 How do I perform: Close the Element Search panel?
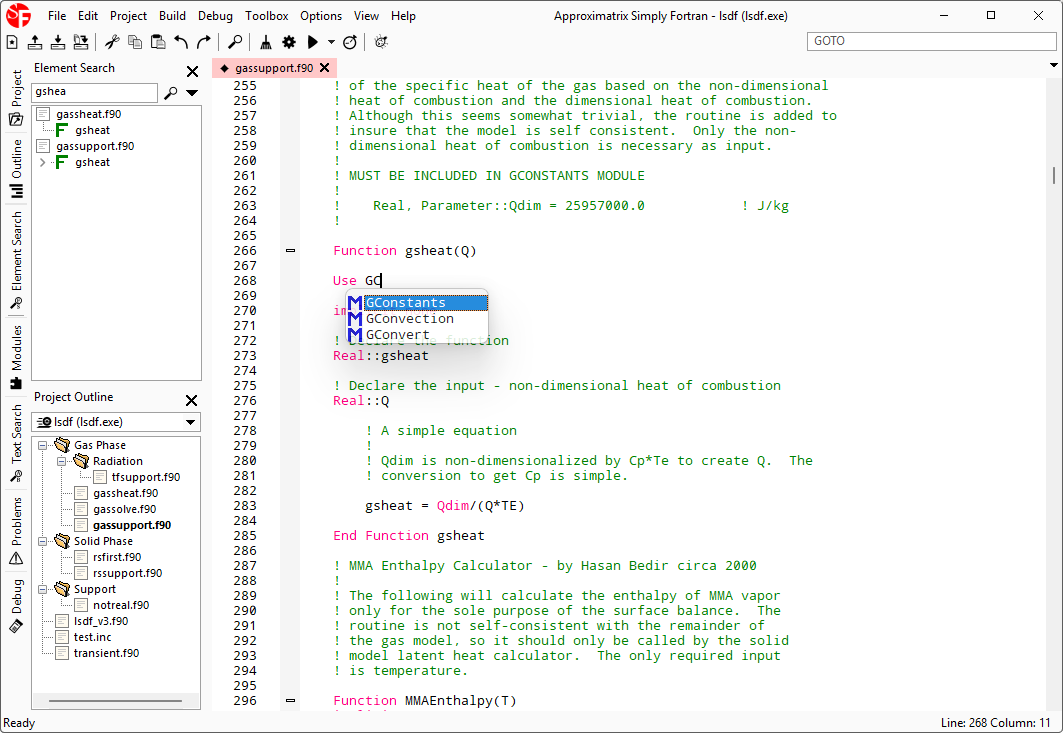pos(193,71)
